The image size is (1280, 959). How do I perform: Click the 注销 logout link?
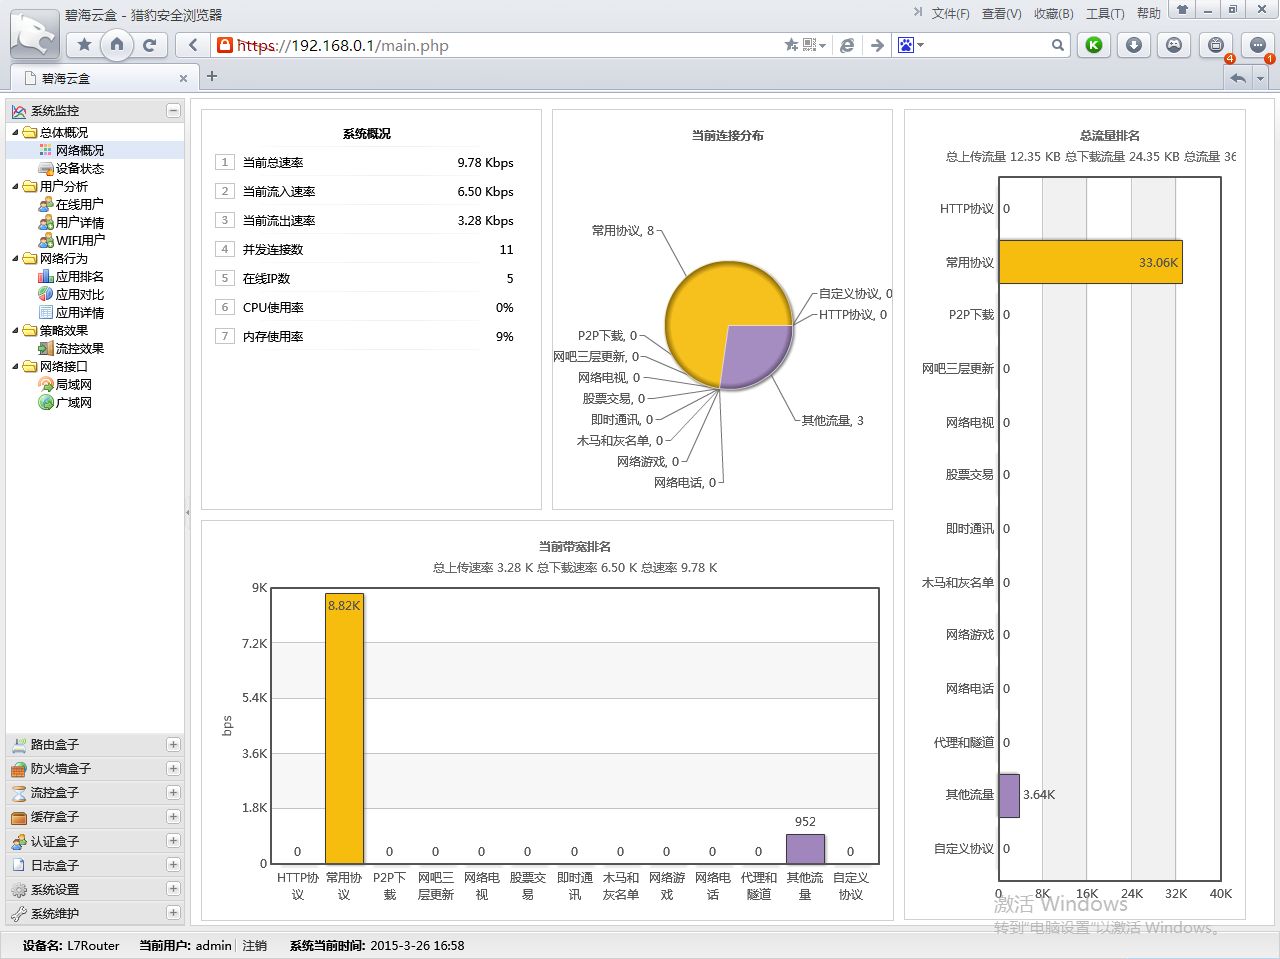tap(254, 945)
